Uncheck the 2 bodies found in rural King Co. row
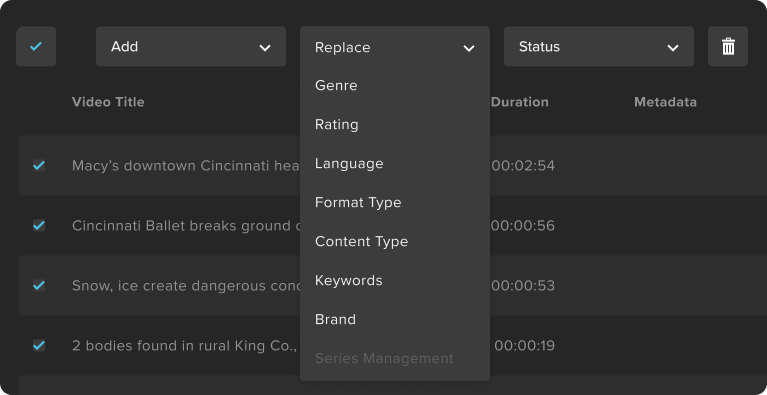 (x=39, y=346)
